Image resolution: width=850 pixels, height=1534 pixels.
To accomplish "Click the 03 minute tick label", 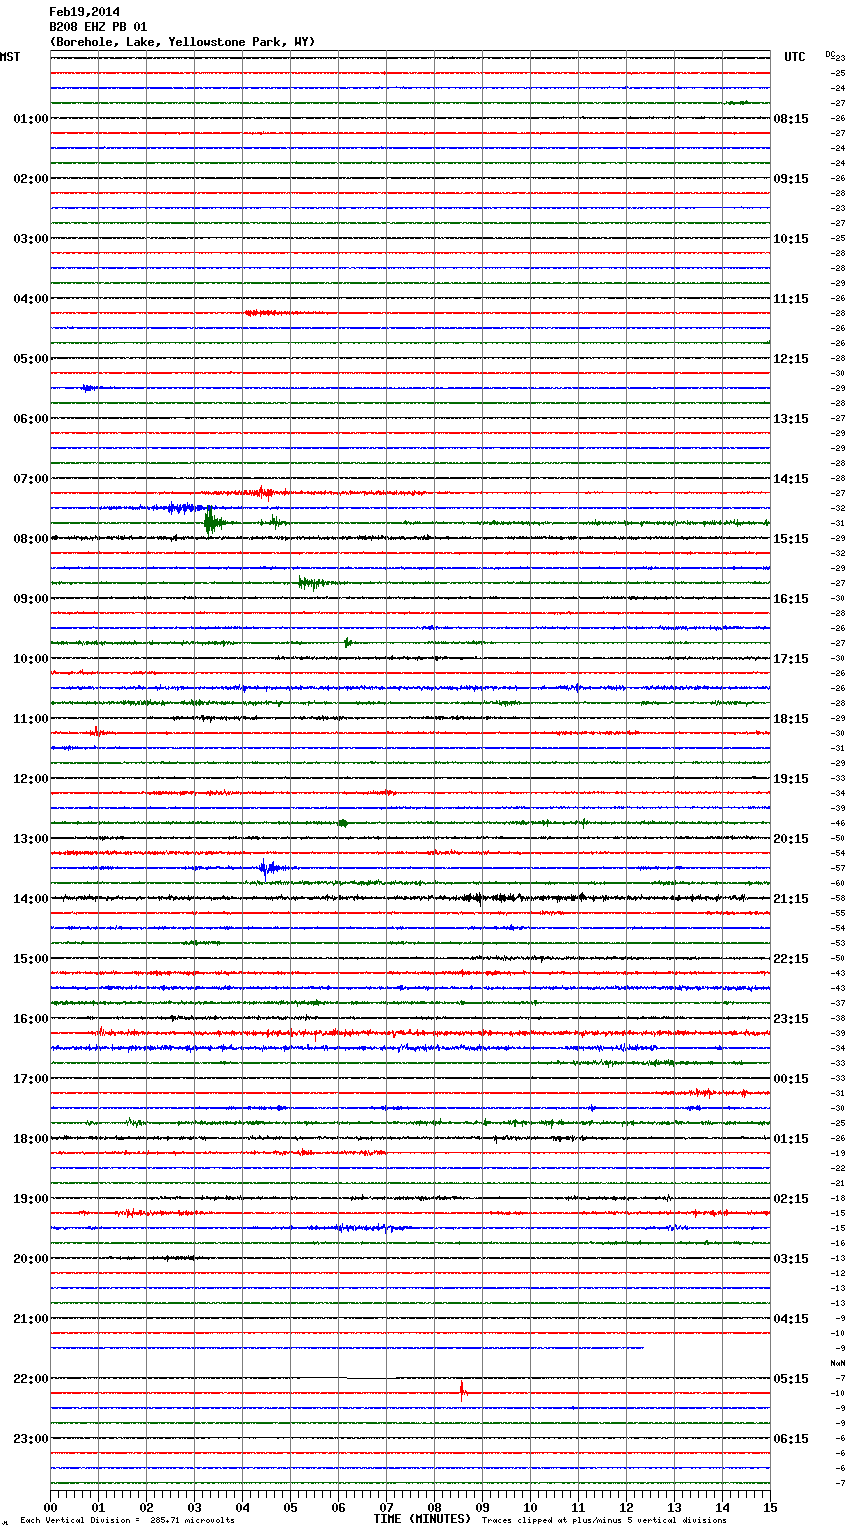I will click(x=195, y=1507).
